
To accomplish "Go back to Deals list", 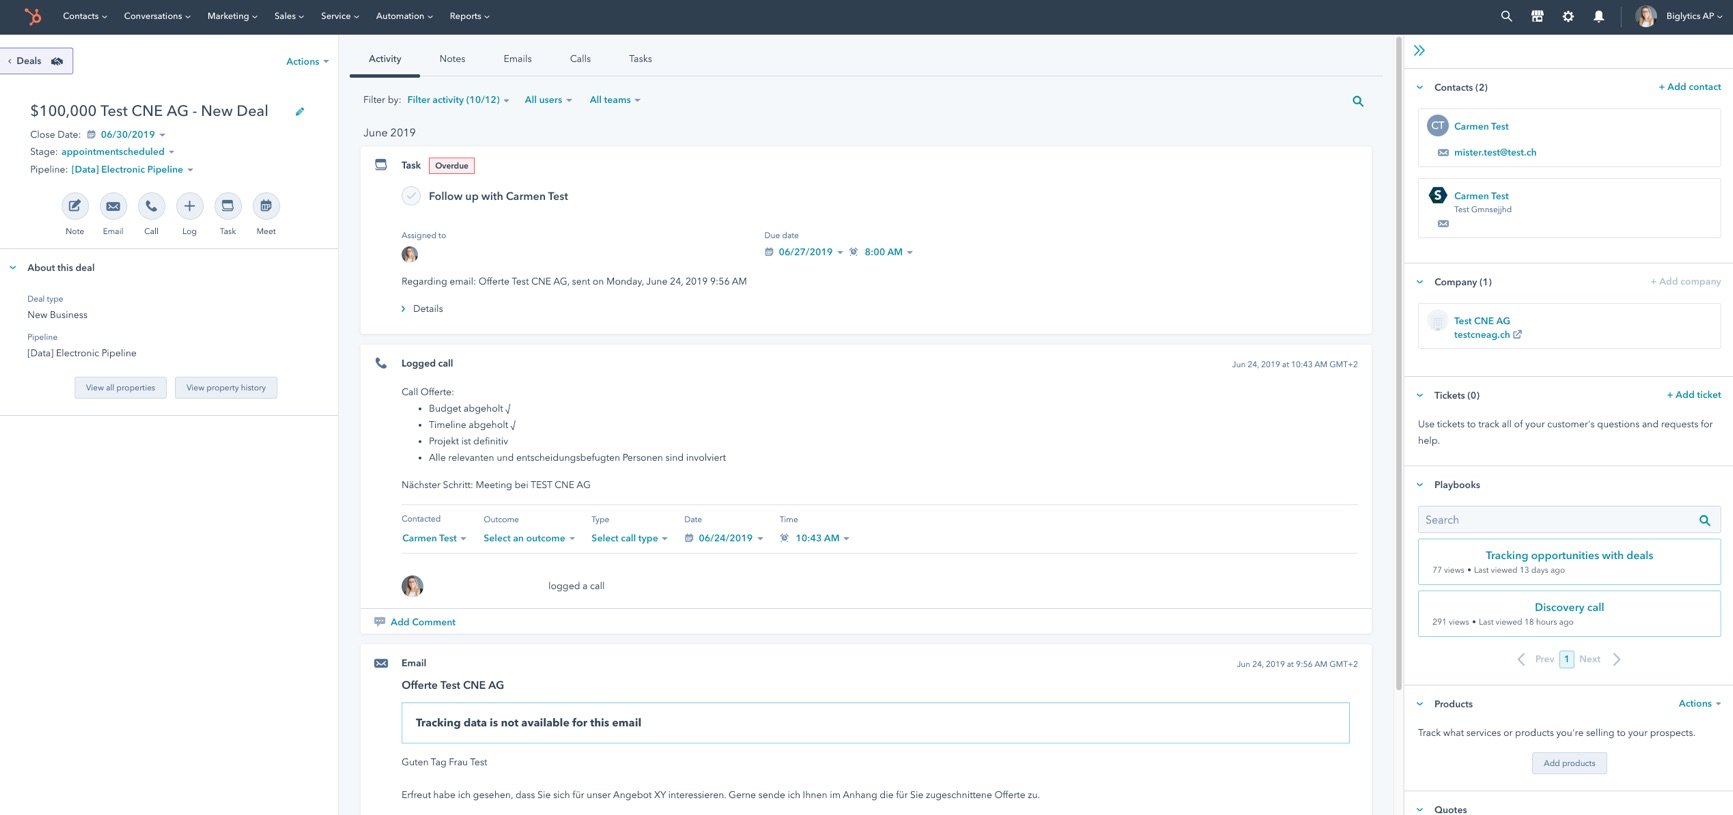I will (x=36, y=61).
